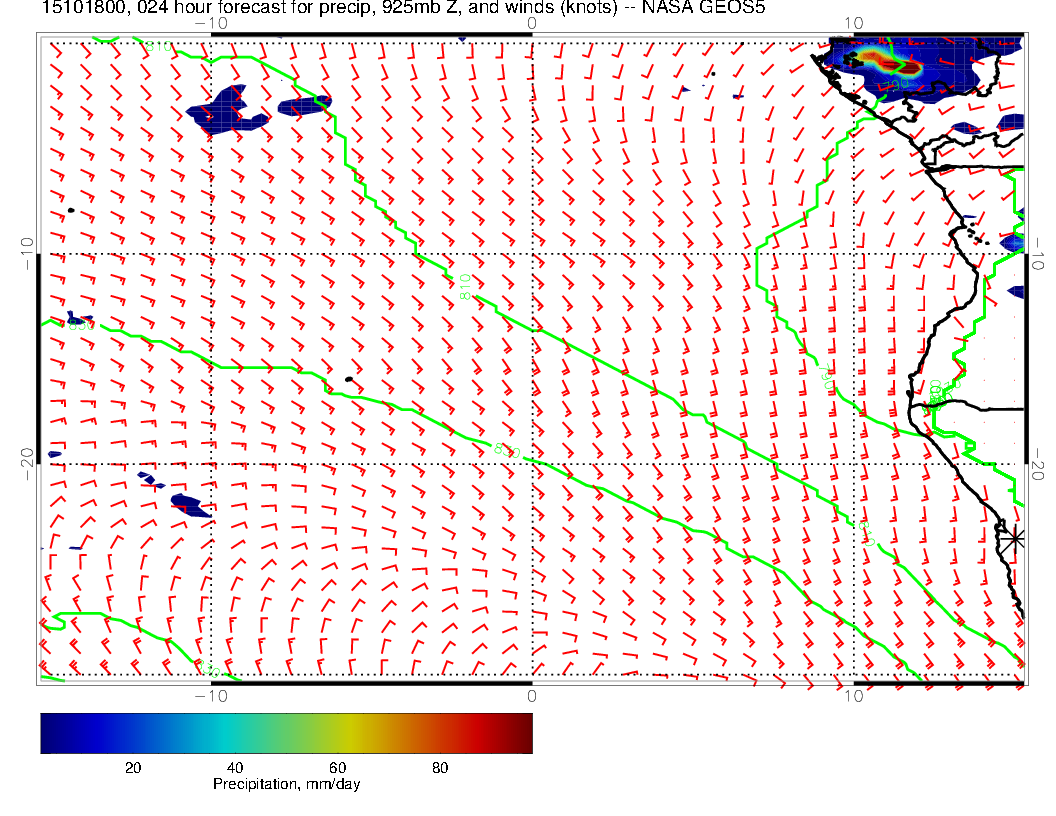This screenshot has width=1056, height=816.
Task: Click the green 790 contour label right of center
Action: 826,380
